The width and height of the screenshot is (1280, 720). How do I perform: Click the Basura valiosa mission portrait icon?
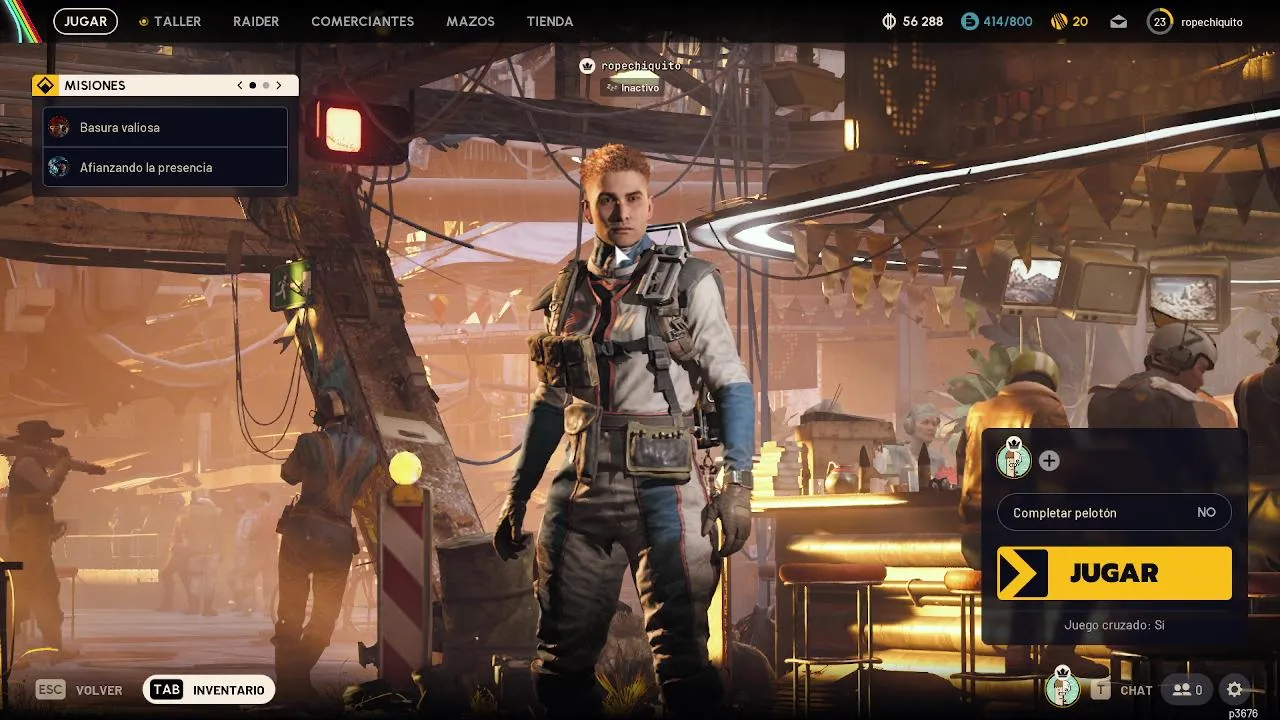59,127
